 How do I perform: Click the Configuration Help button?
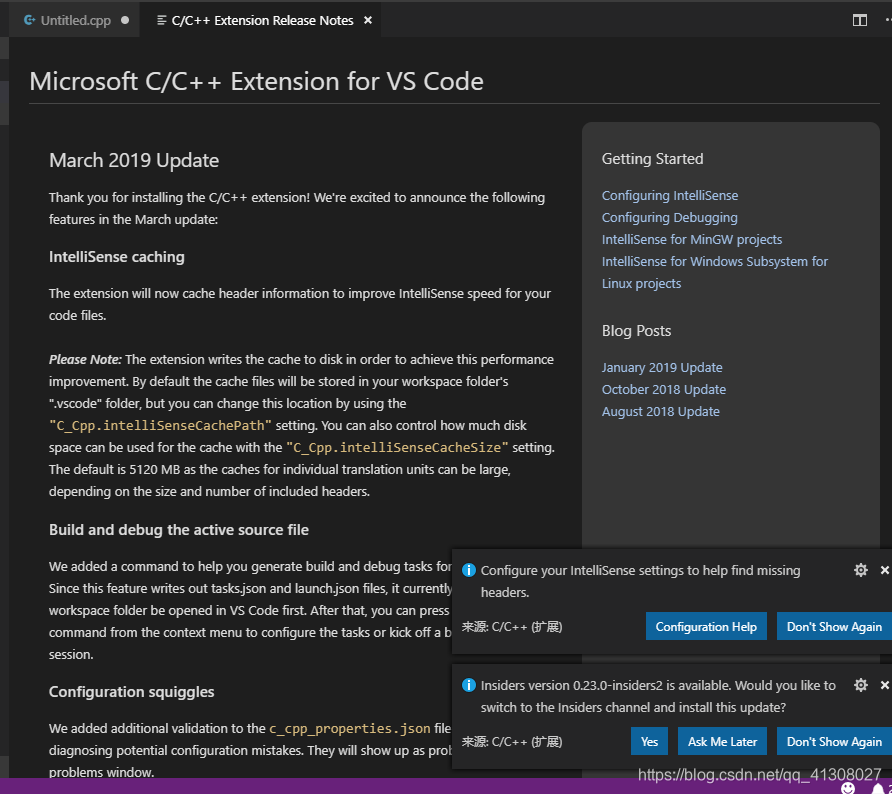[x=706, y=627]
